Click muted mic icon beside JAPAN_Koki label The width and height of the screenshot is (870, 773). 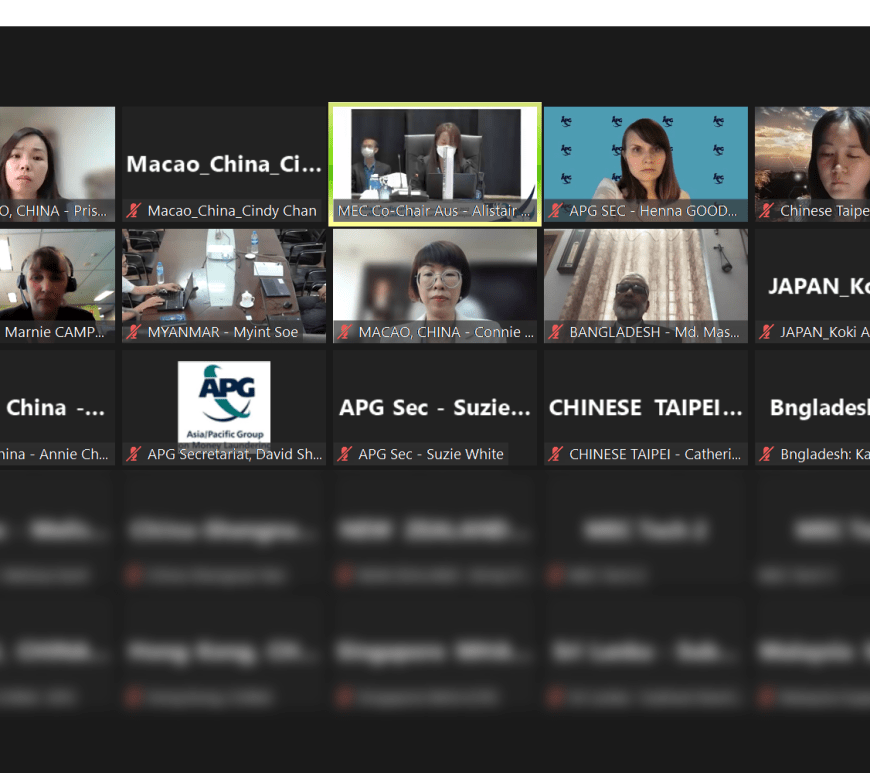point(767,332)
